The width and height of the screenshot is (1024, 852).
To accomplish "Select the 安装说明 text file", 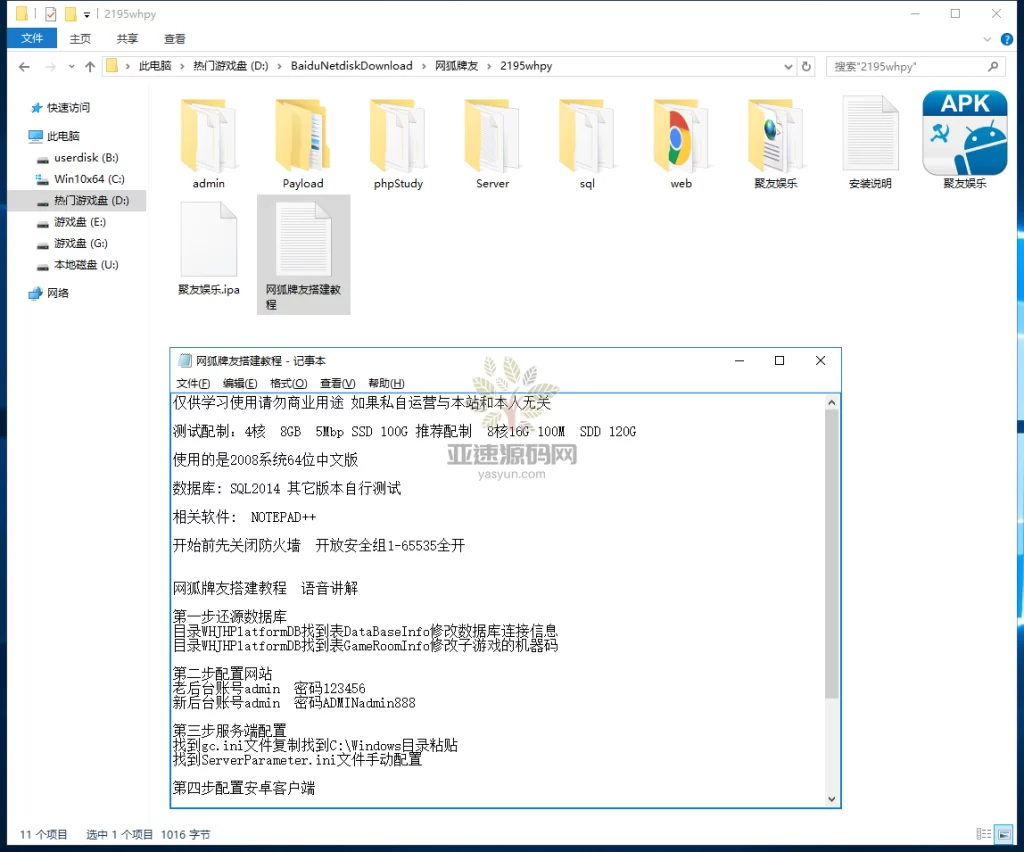I will (869, 138).
